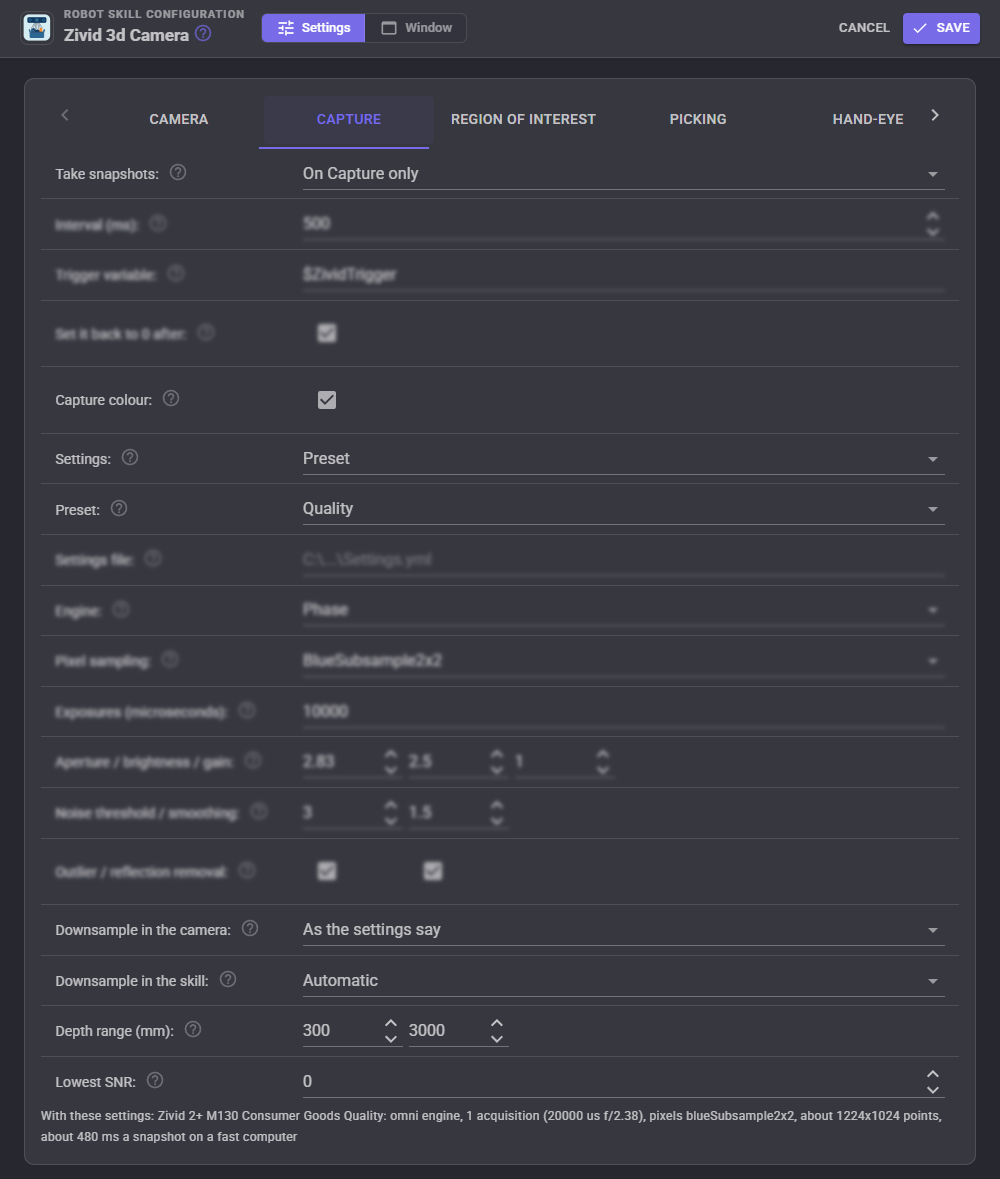Open help icon for Depth range (mm)
The height and width of the screenshot is (1179, 1000).
tap(192, 1029)
